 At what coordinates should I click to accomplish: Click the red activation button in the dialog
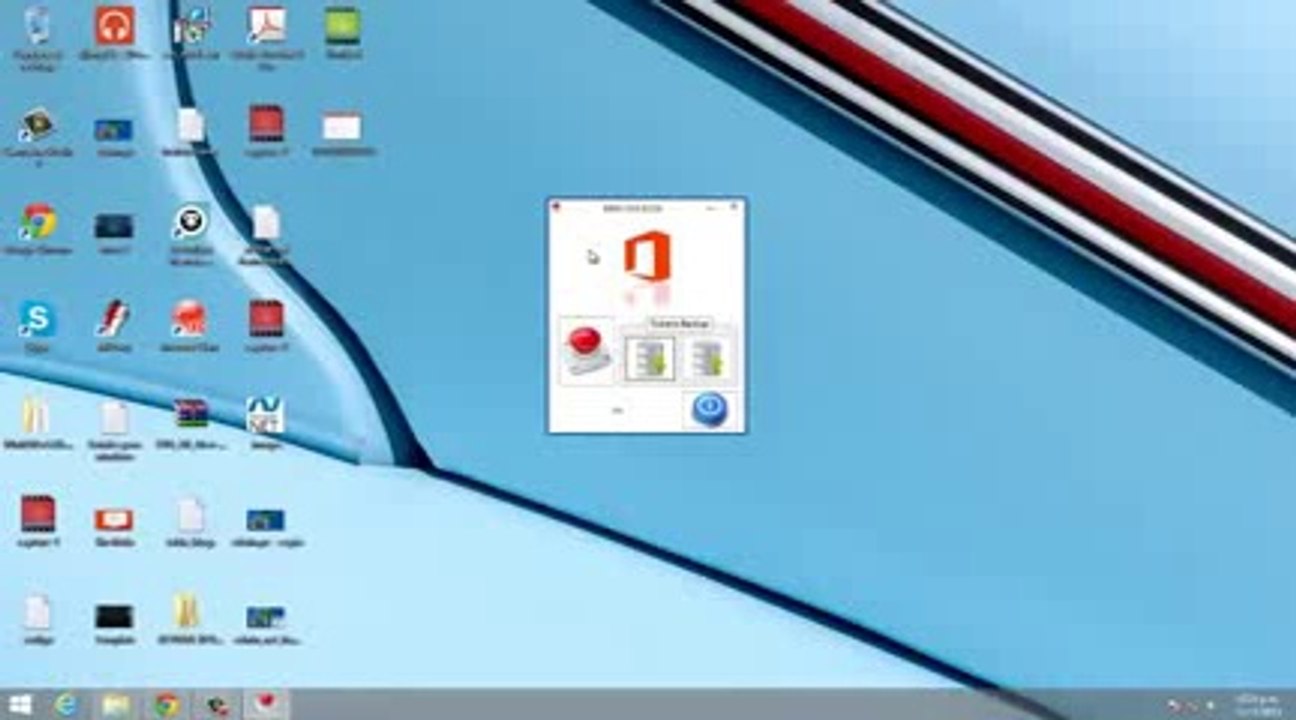click(585, 350)
